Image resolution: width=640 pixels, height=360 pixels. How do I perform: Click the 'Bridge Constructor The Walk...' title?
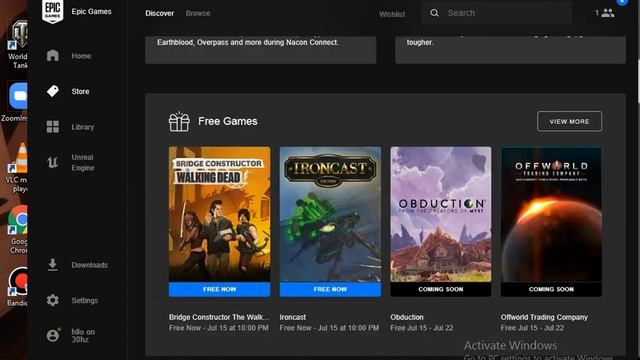click(x=219, y=317)
